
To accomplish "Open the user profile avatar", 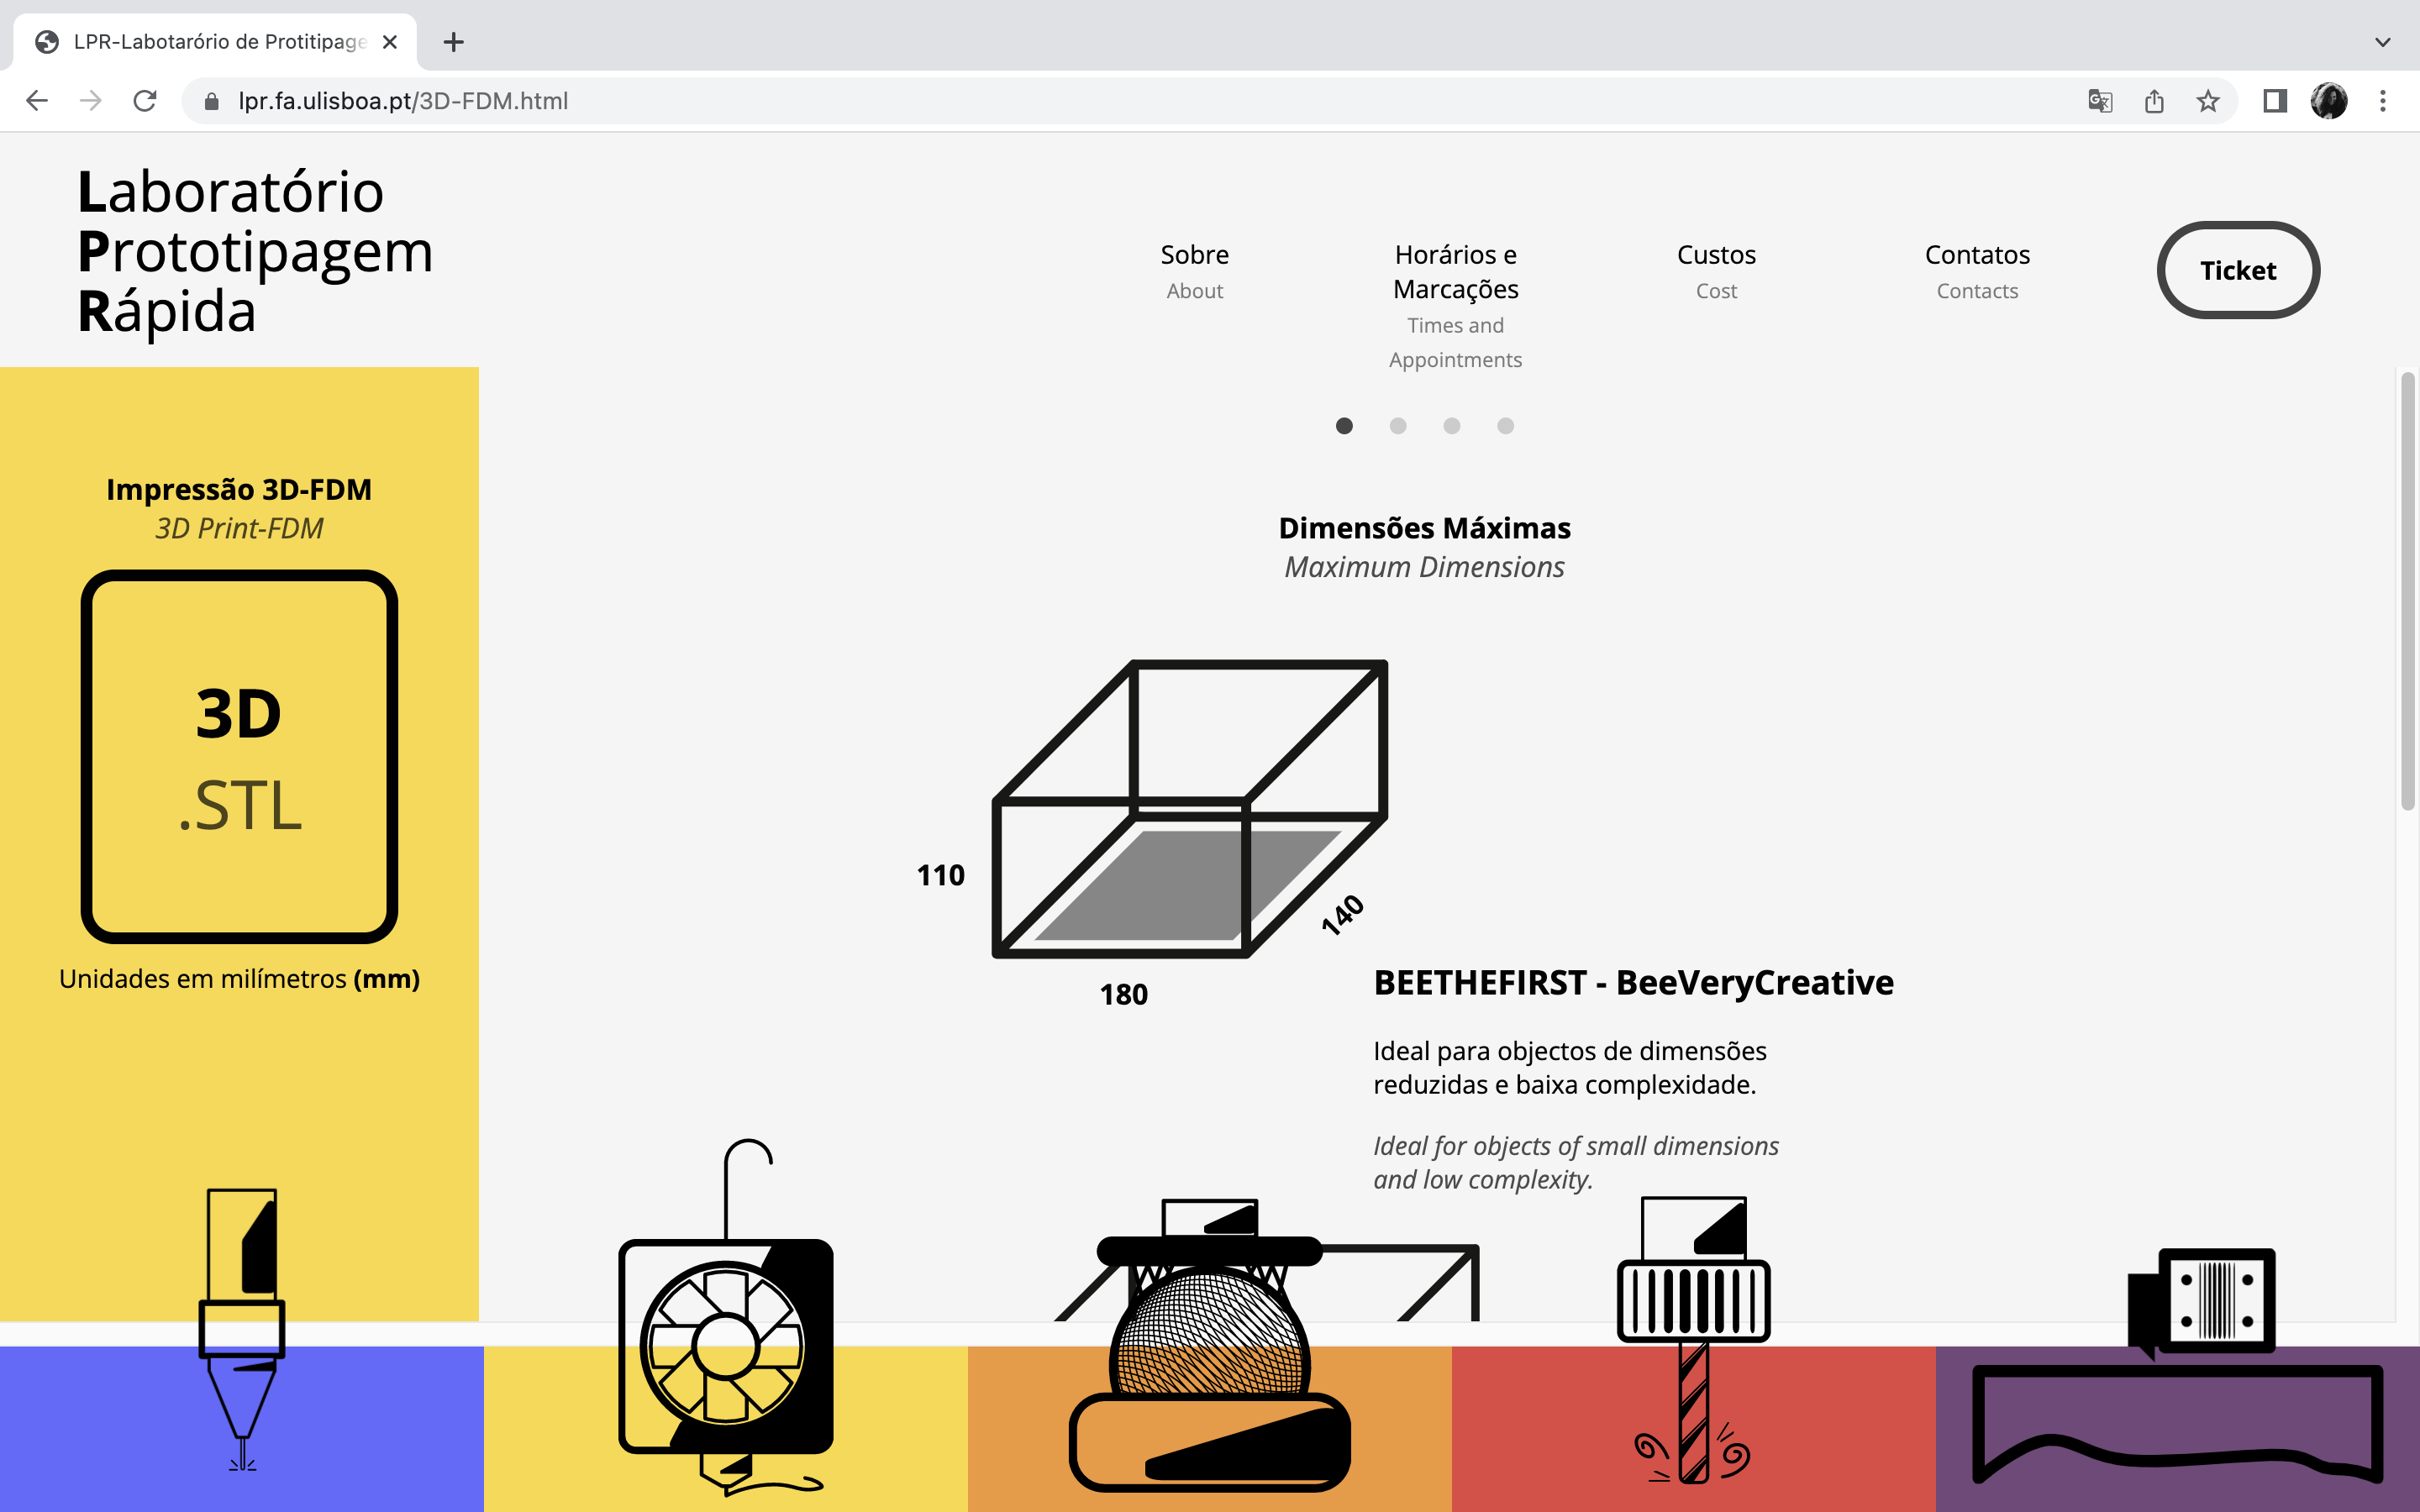I will [2329, 101].
